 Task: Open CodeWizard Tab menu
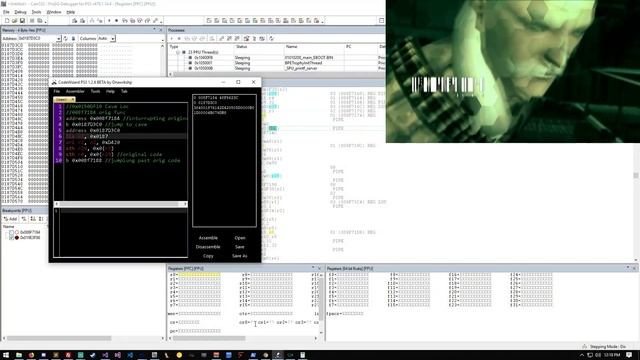124,91
